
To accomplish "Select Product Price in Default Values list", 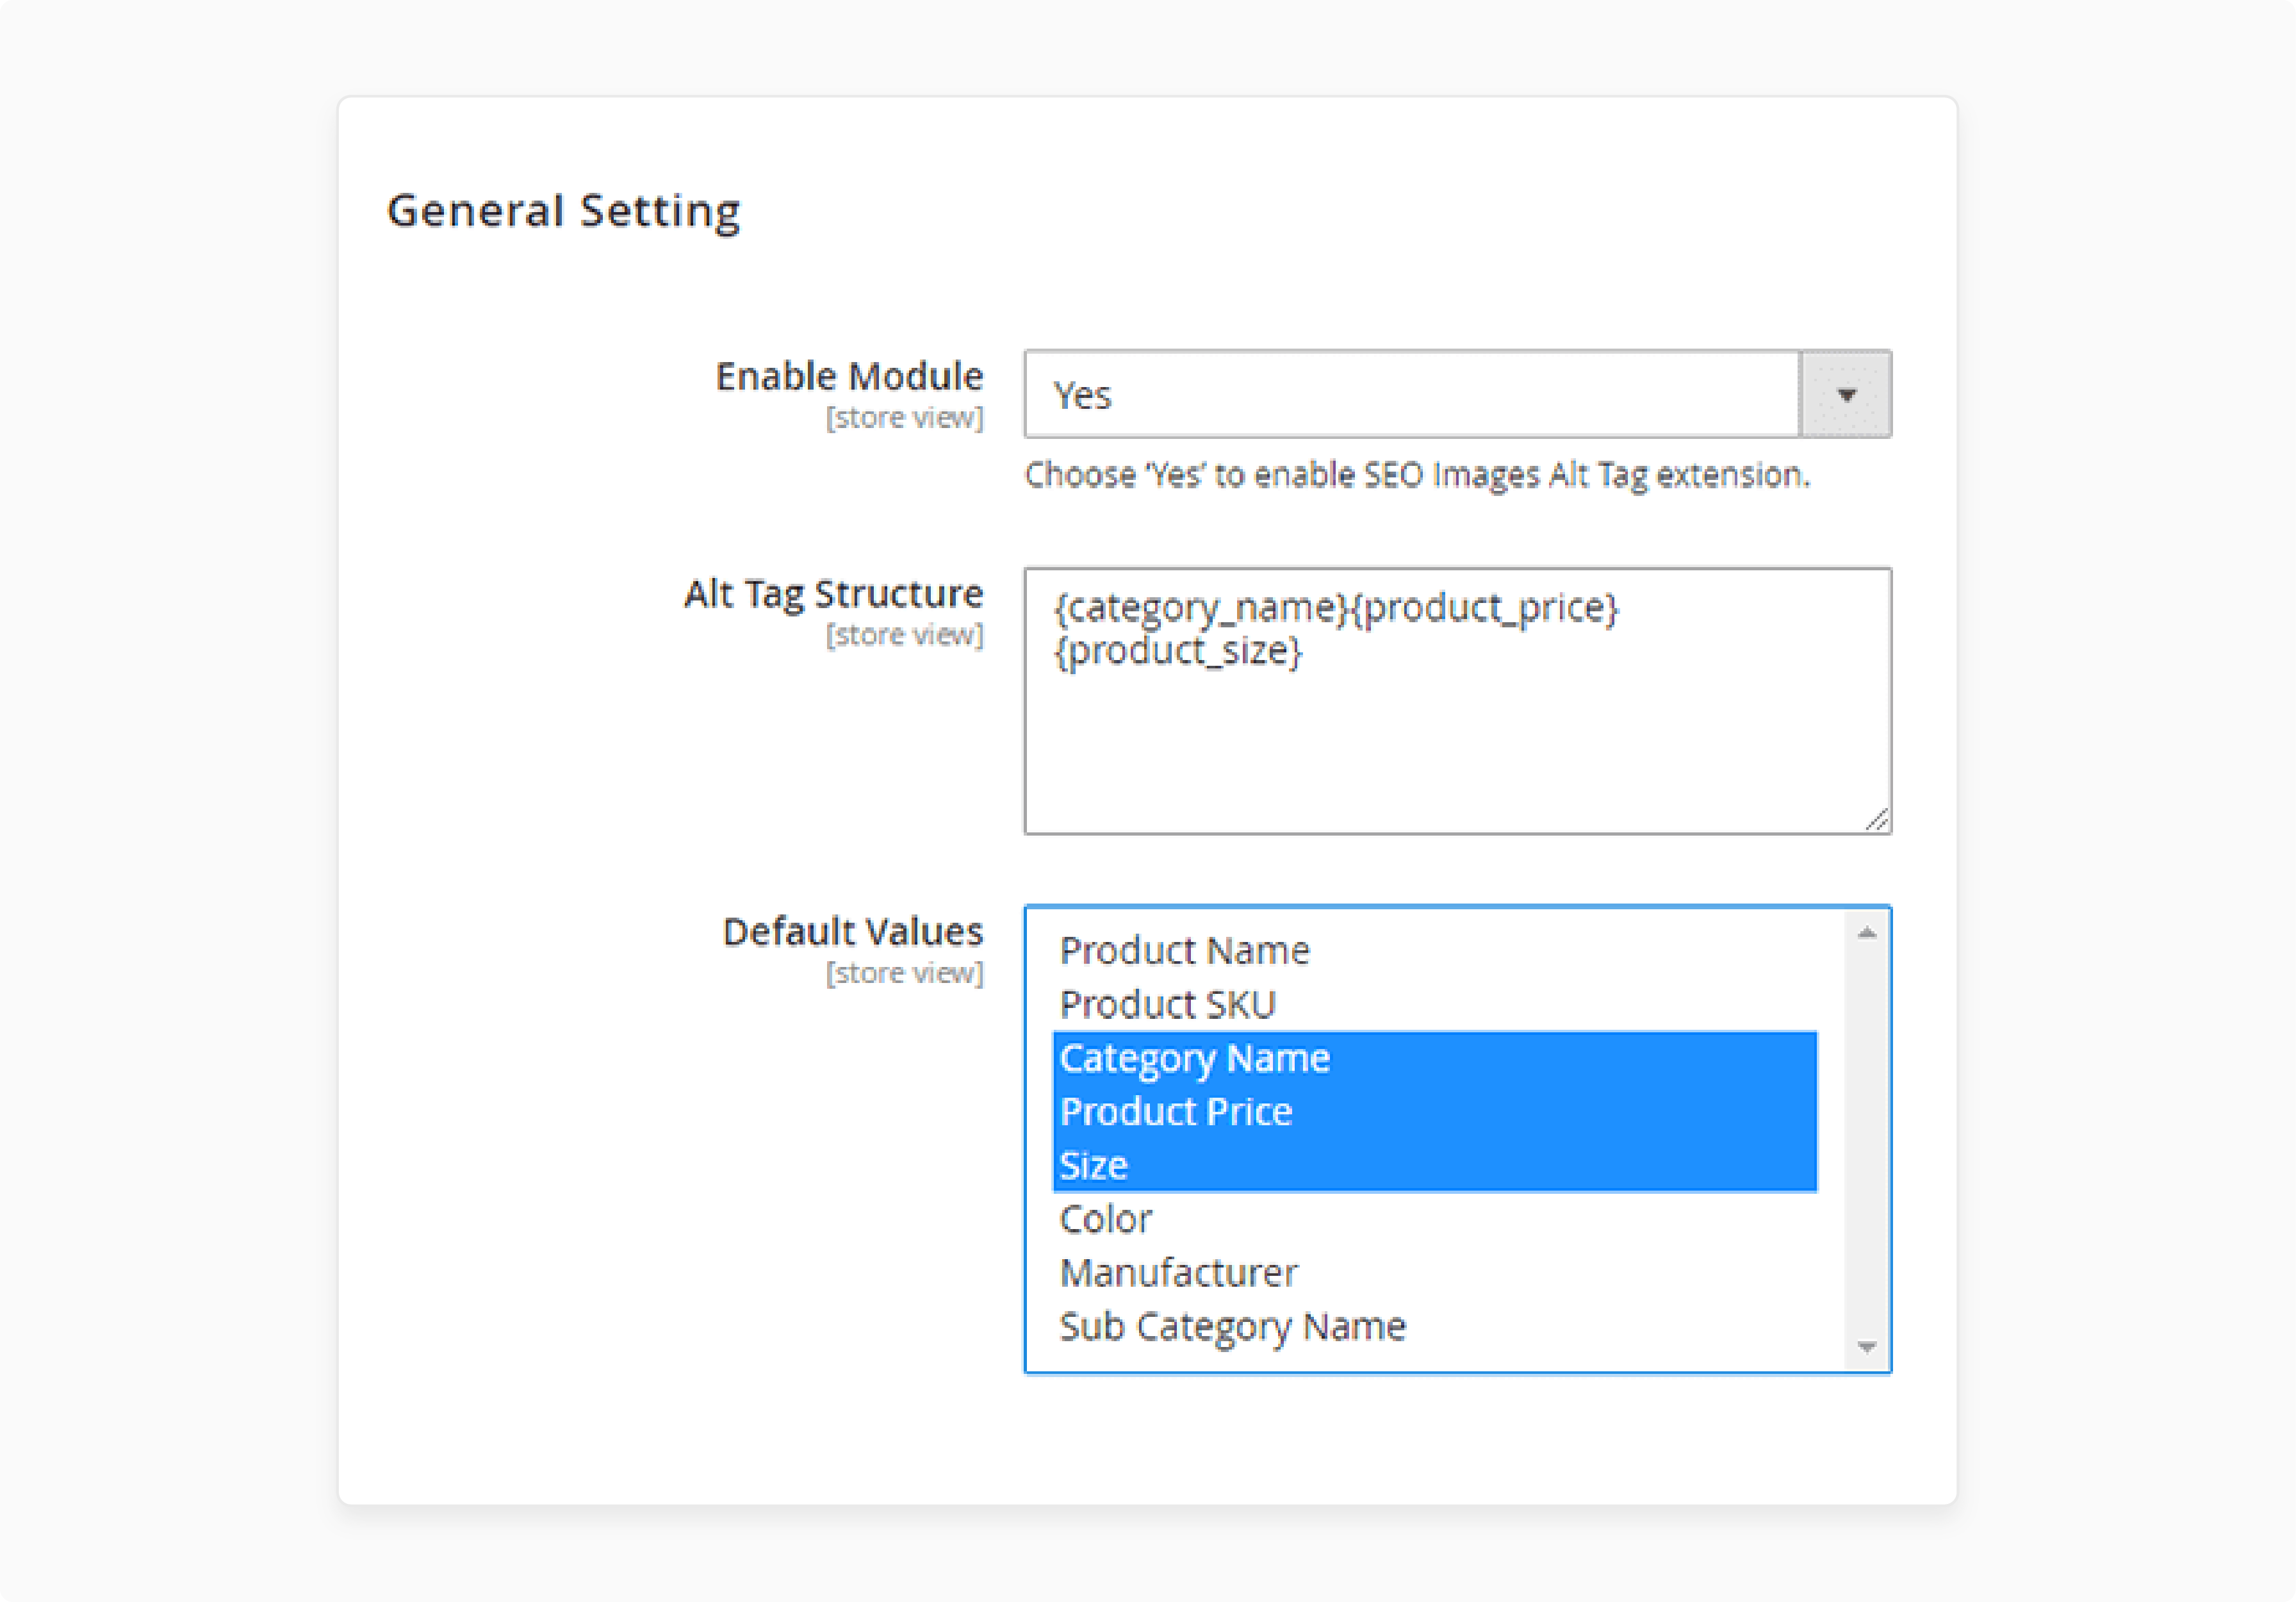I will pyautogui.click(x=1435, y=1112).
